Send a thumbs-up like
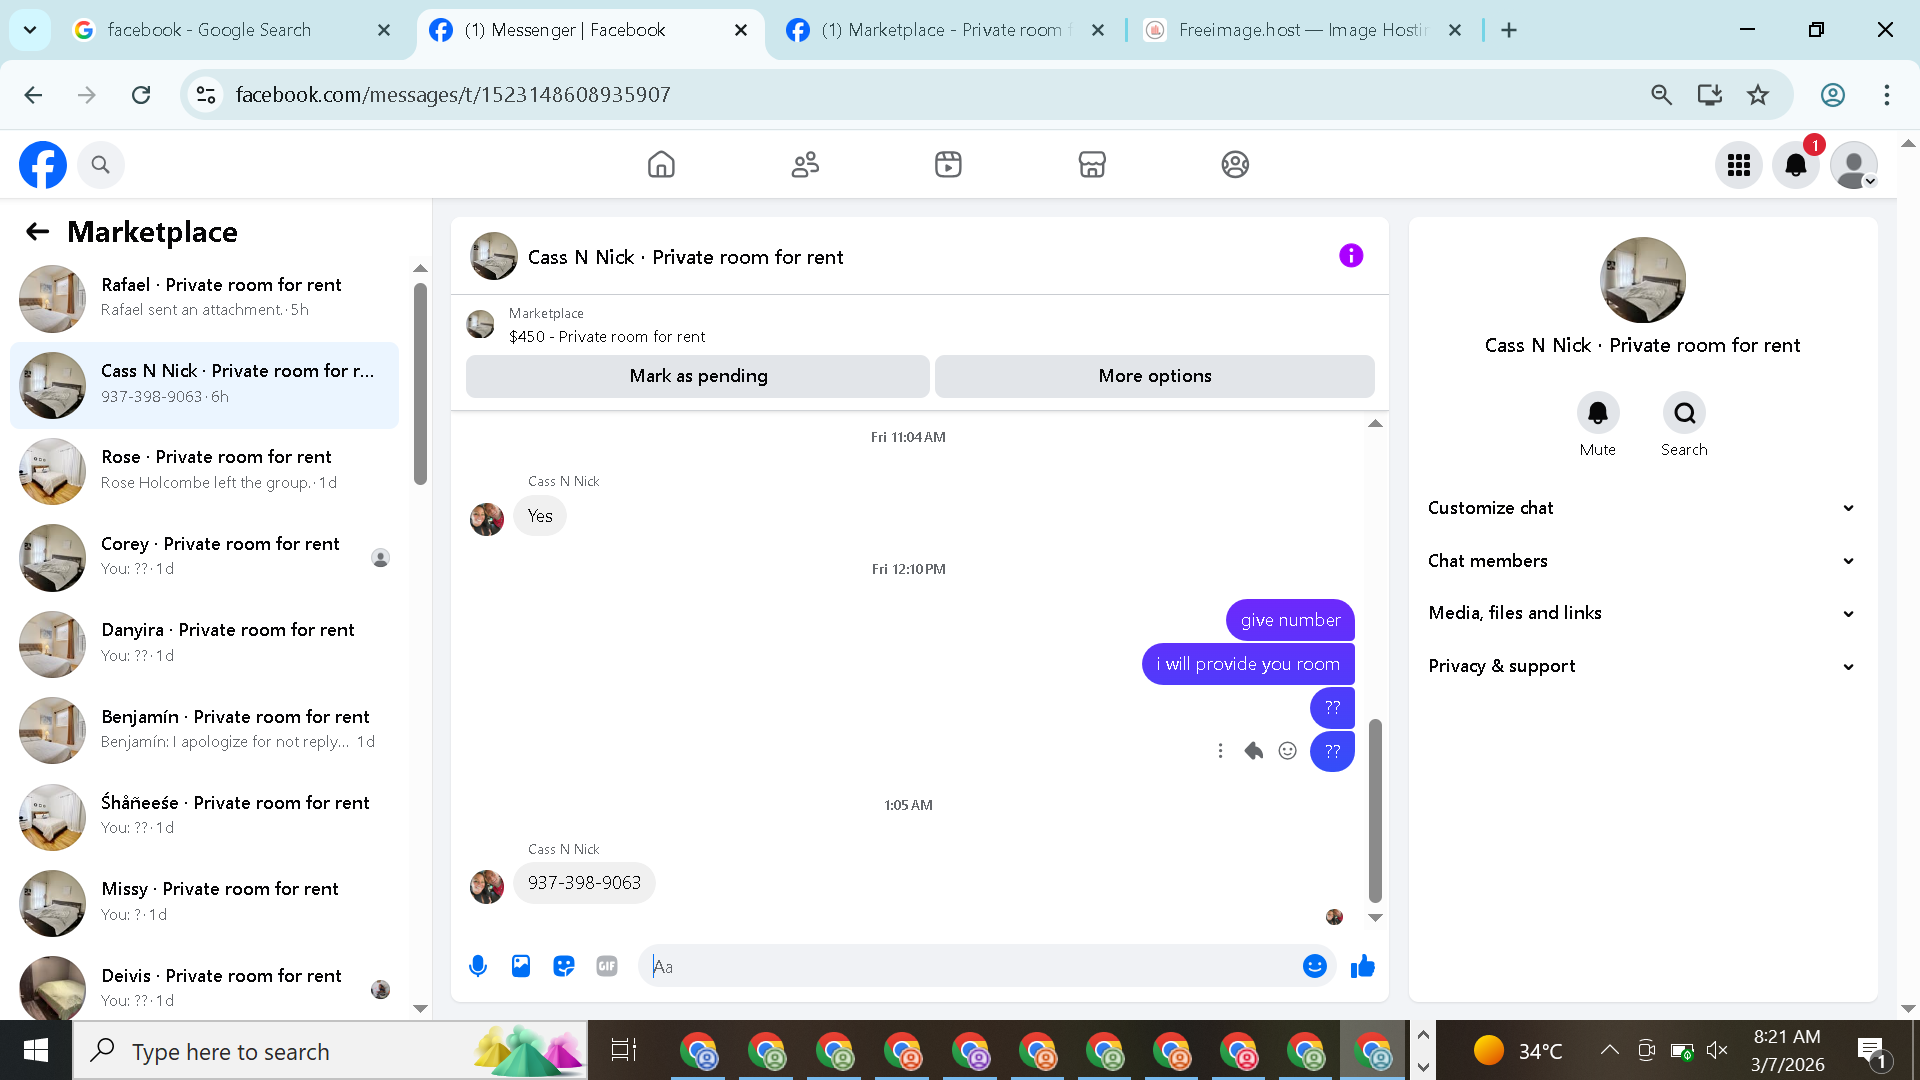The height and width of the screenshot is (1080, 1920). click(1362, 966)
